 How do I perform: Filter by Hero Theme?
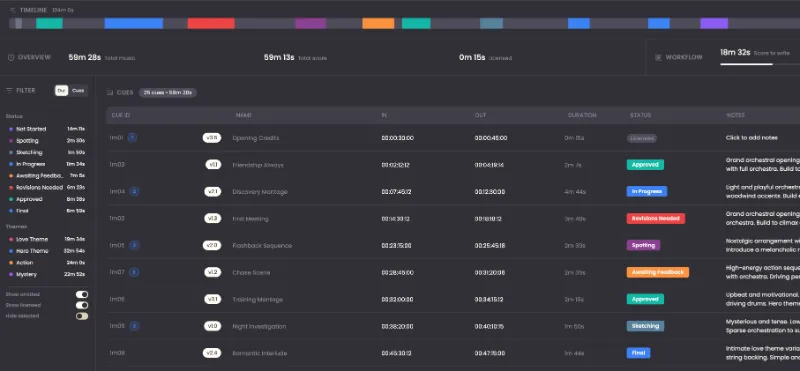point(46,251)
